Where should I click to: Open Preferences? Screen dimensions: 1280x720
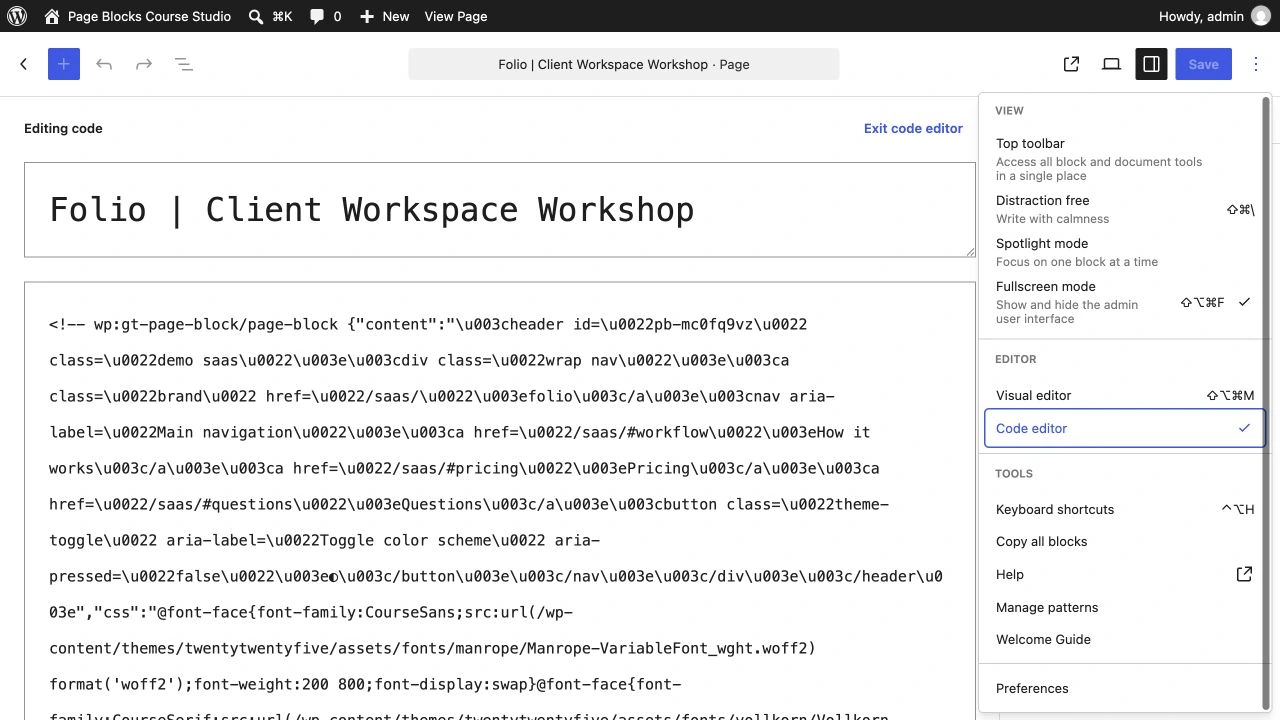(x=1124, y=688)
